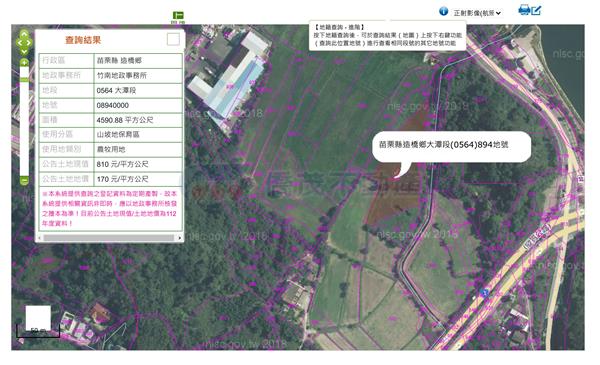Open the green legend icon above map
Viewport: 600px width, 365px height.
coord(178,16)
